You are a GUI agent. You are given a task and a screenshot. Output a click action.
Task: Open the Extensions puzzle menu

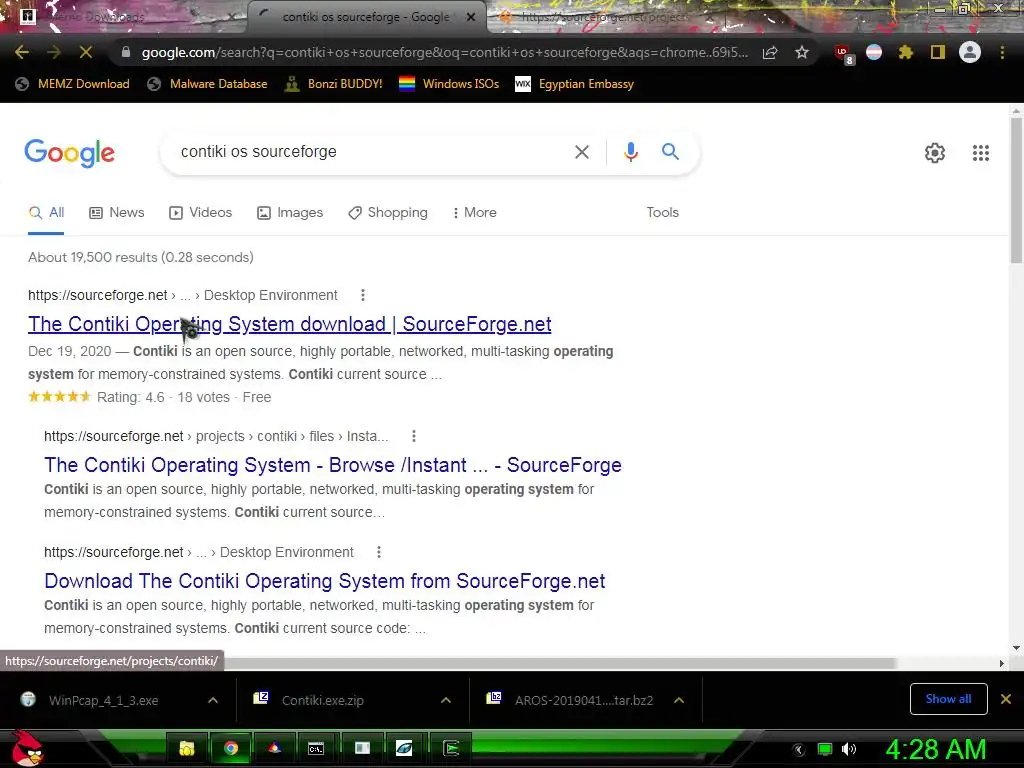tap(906, 52)
